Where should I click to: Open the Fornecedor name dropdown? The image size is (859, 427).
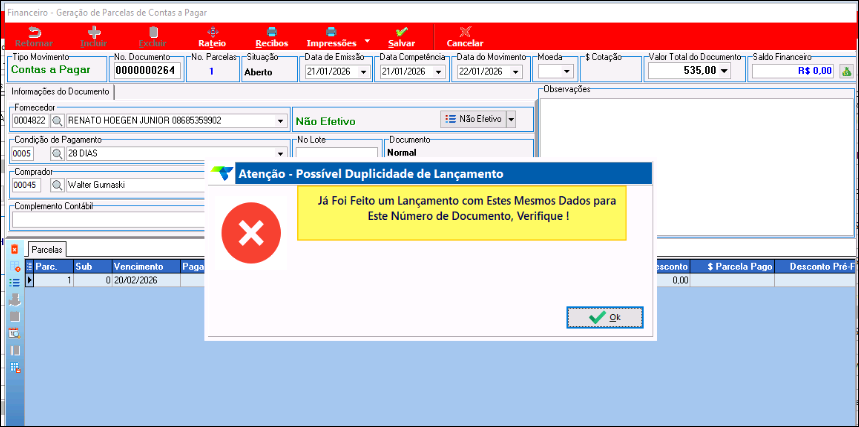point(280,121)
